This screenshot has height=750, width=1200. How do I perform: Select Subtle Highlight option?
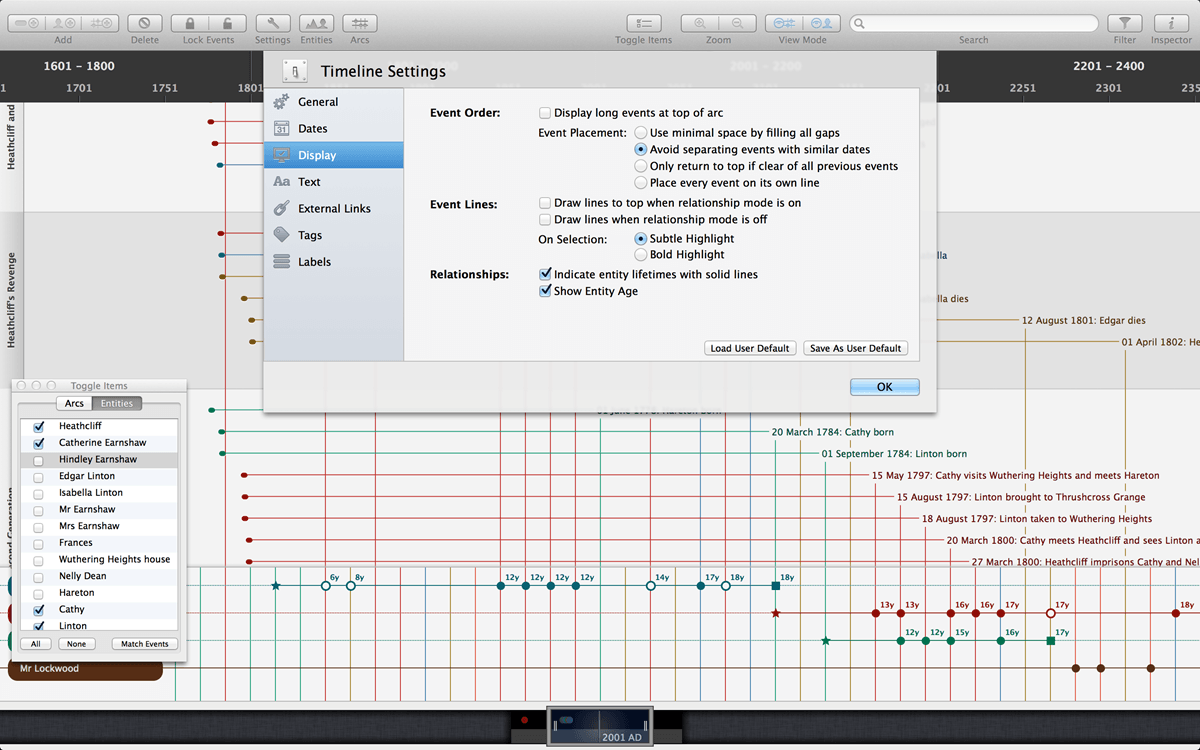coord(641,239)
